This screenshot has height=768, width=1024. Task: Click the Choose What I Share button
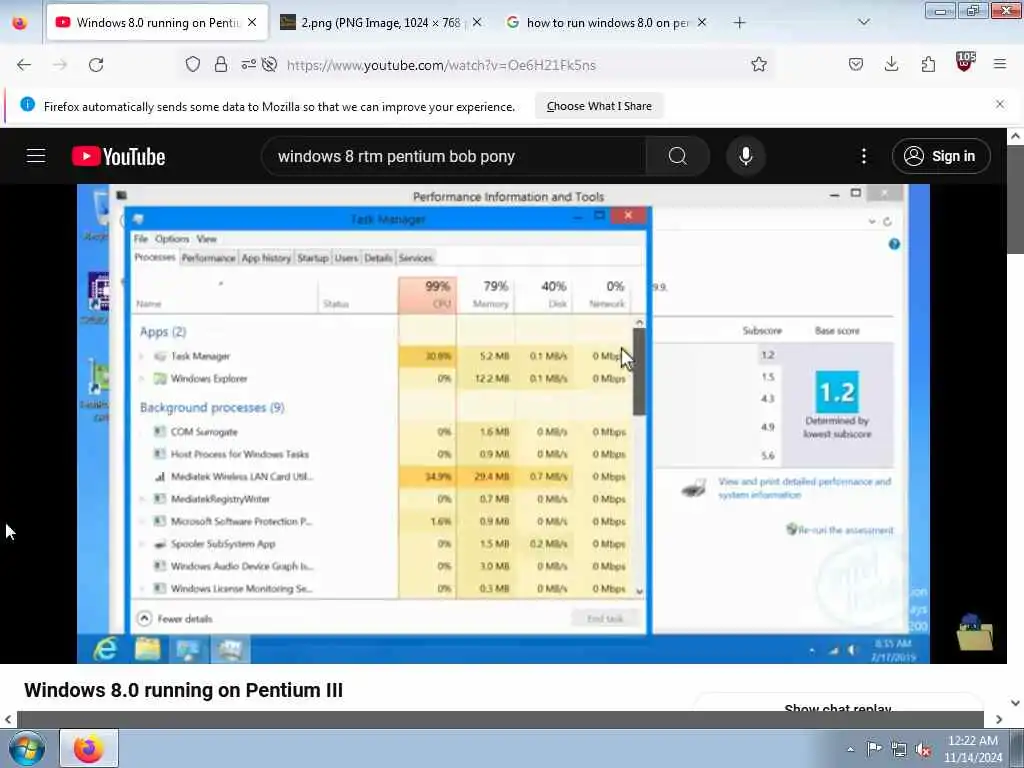point(599,106)
